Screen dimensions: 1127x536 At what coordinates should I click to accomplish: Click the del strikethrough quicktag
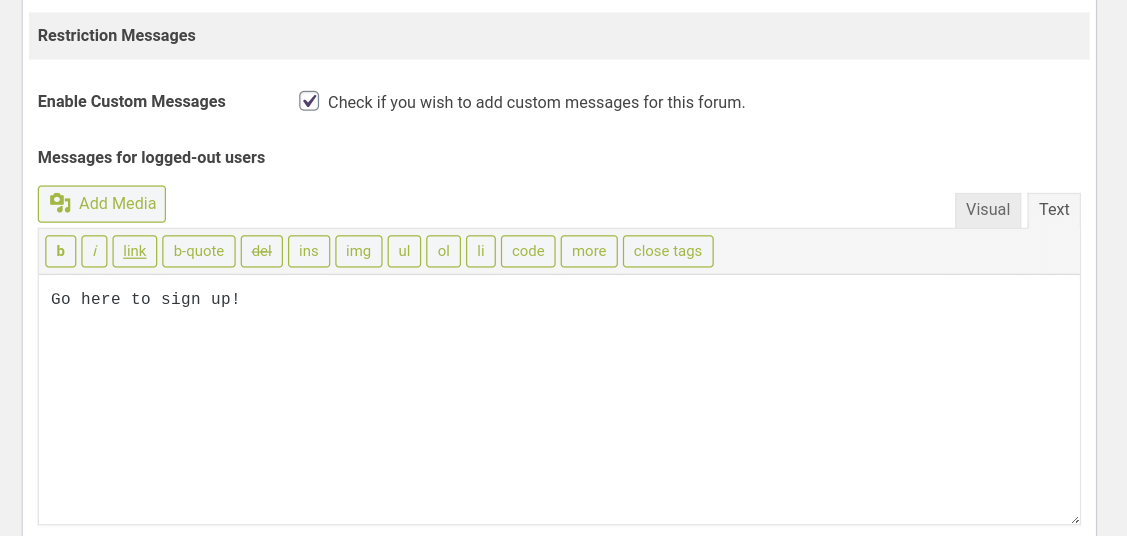click(262, 251)
